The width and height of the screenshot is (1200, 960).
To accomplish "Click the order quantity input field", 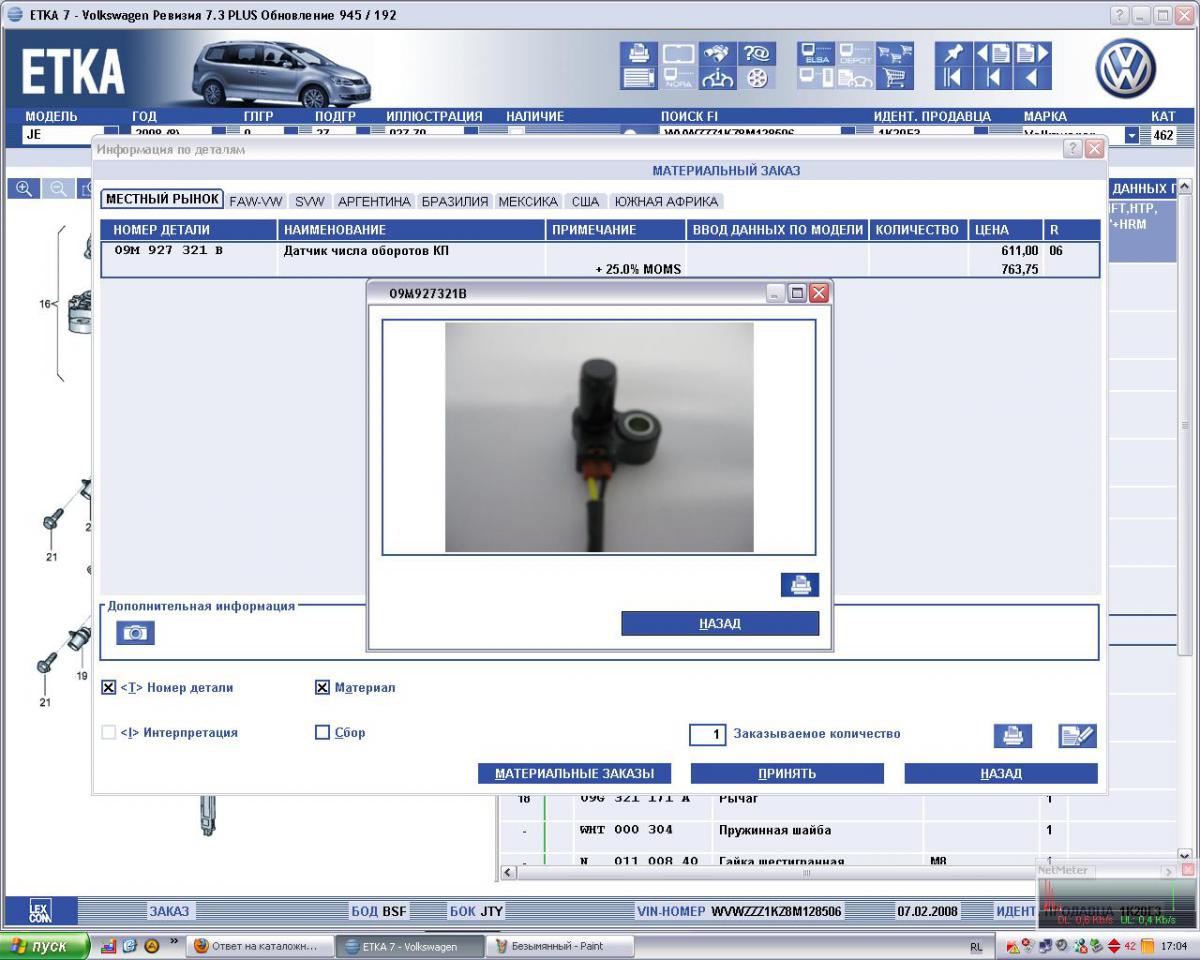I will tap(707, 735).
